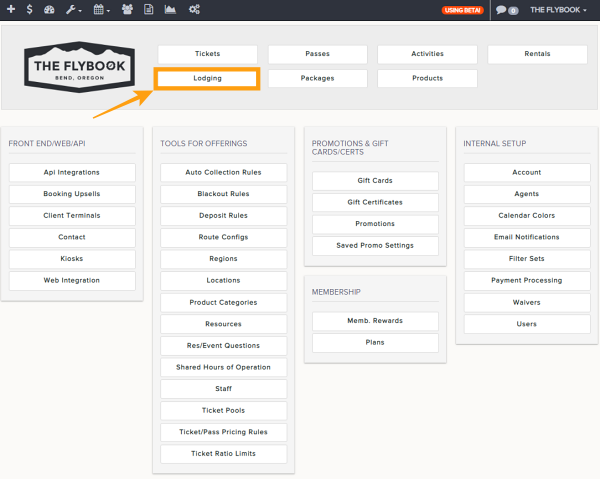Open the gears settings icon
Viewport: 600px width, 479px height.
(194, 9)
